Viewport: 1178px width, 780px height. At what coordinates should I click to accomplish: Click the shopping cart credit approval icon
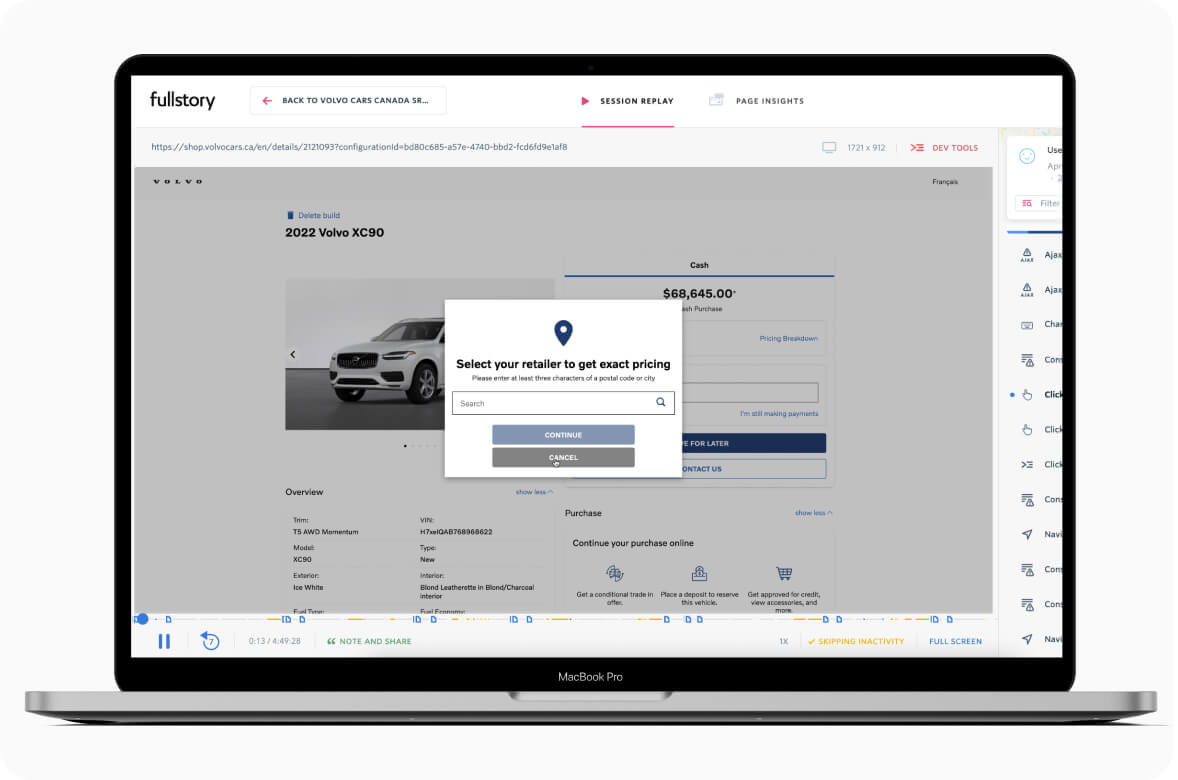(x=784, y=573)
